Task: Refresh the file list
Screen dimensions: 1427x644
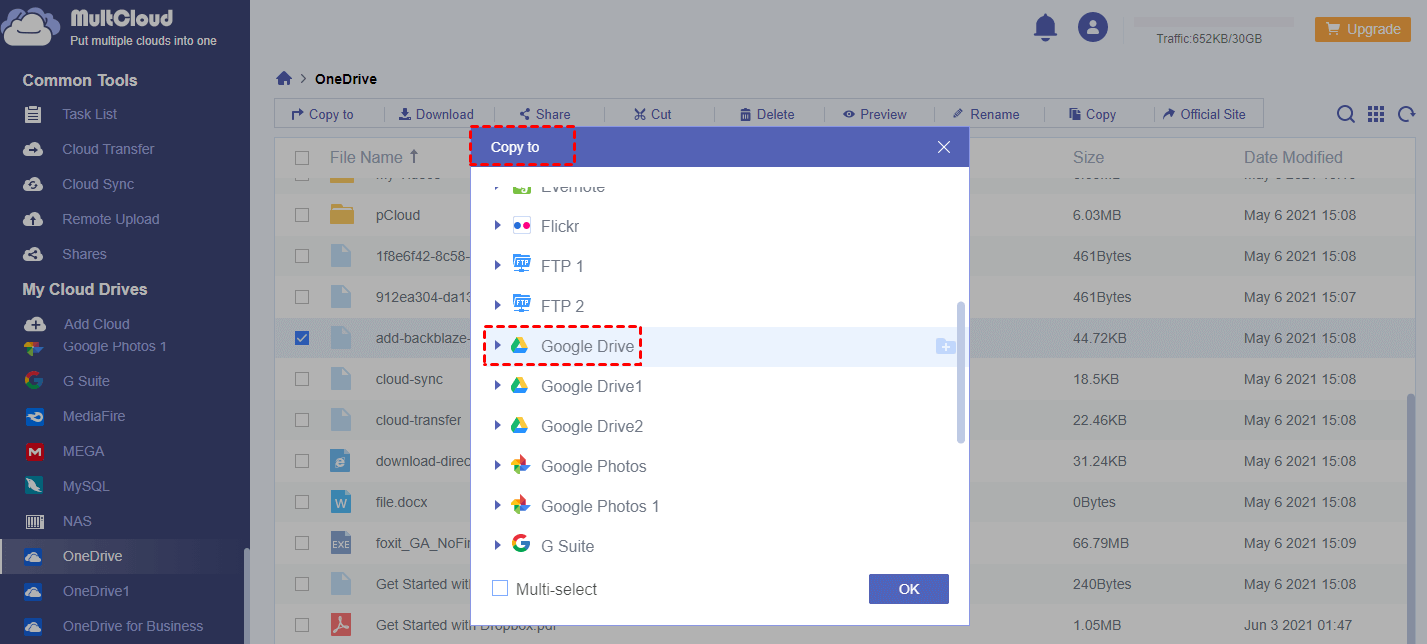Action: [1406, 114]
